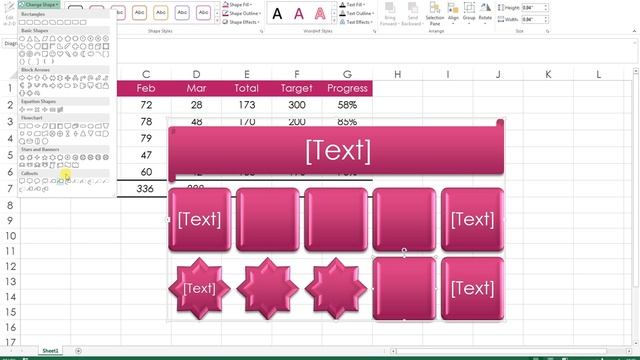Select the star shape containing [Text]
The width and height of the screenshot is (640, 360).
[x=199, y=288]
